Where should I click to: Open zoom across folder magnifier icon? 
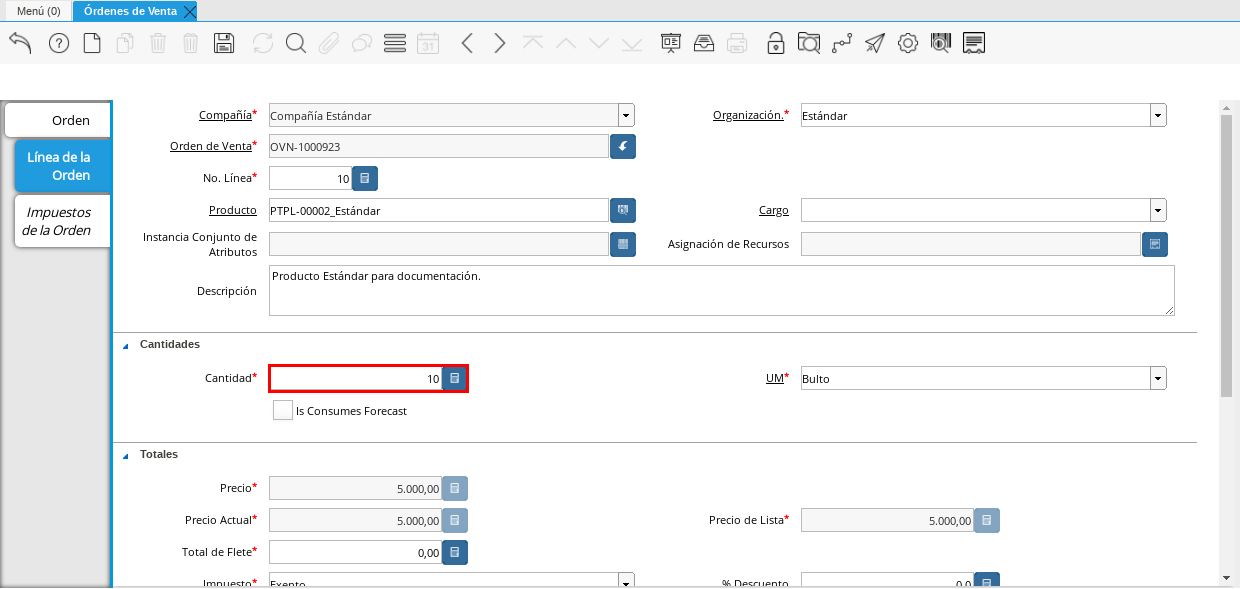(809, 43)
